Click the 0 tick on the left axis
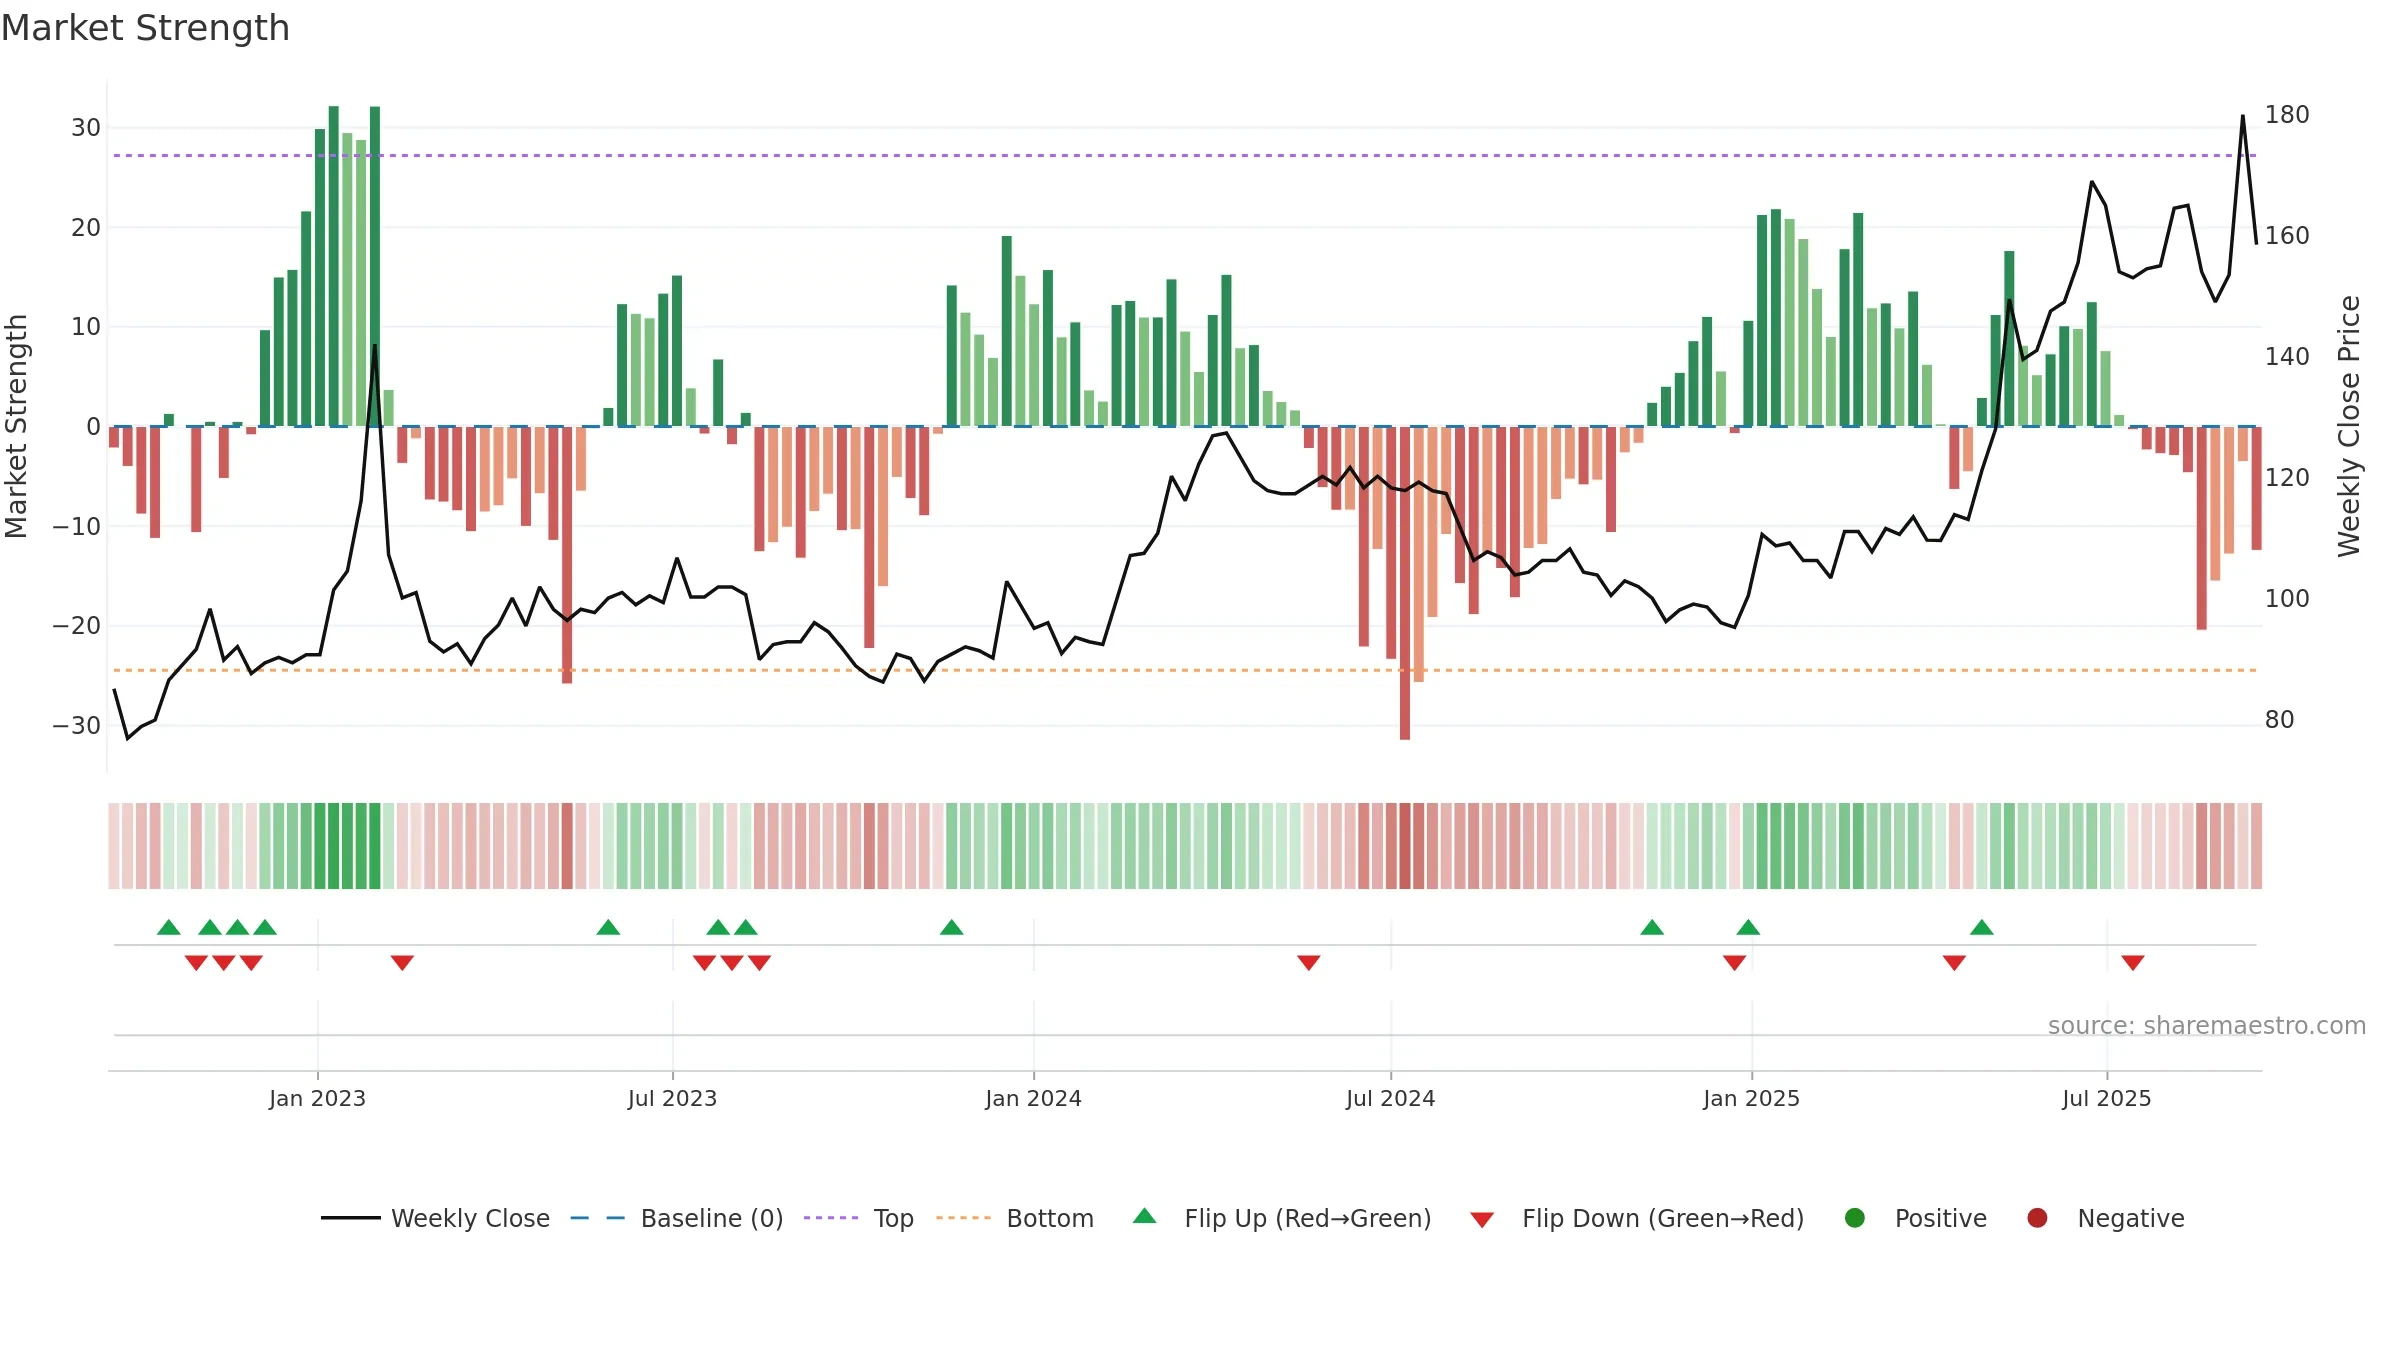Screen dimensions: 2400x1350 tap(93, 427)
